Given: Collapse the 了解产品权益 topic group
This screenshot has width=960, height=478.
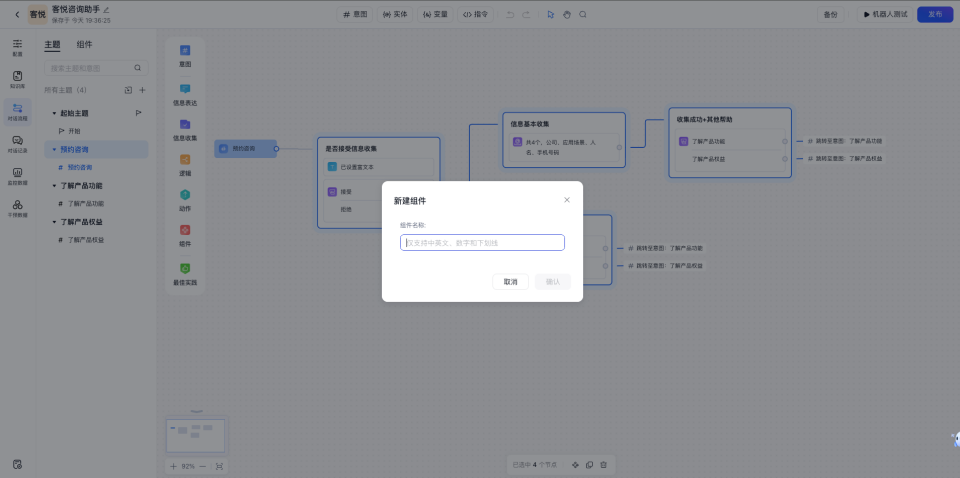Looking at the screenshot, I should click(x=54, y=222).
